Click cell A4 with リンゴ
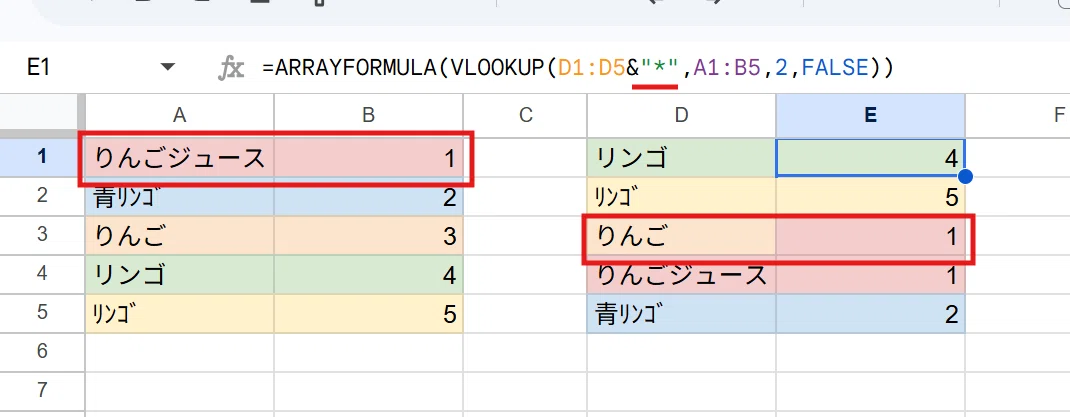The width and height of the screenshot is (1070, 417). tap(179, 274)
